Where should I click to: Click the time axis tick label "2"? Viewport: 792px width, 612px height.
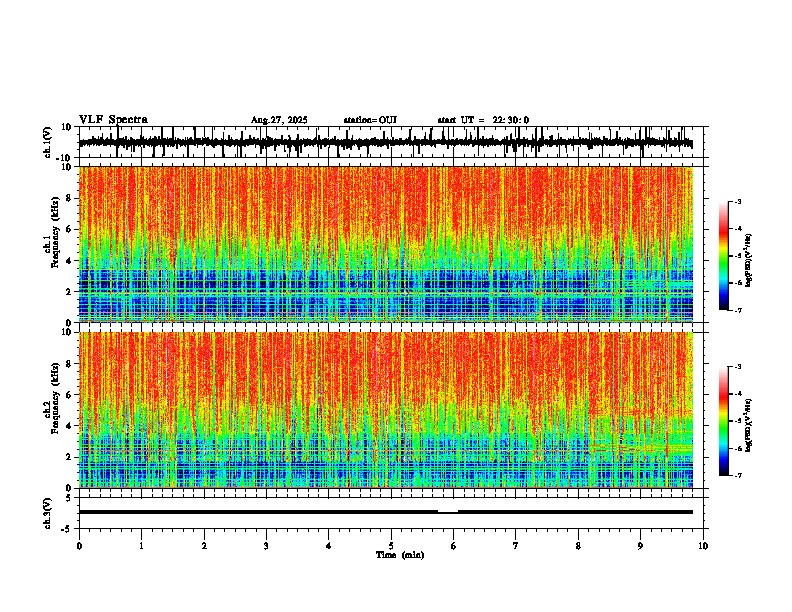coord(204,546)
